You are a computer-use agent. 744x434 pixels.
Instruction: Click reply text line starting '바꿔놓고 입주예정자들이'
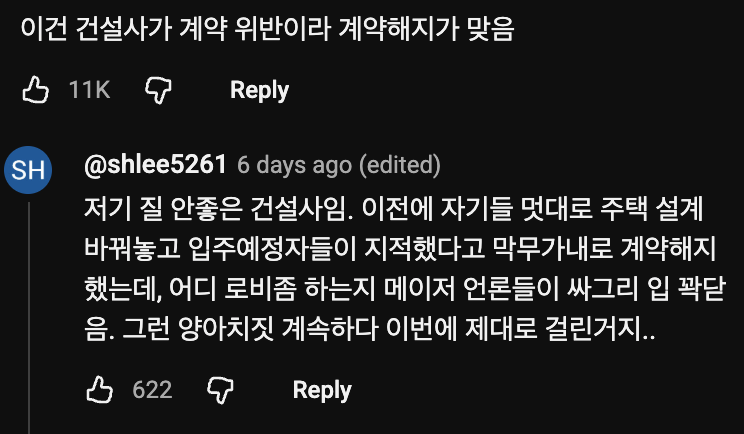(x=400, y=249)
